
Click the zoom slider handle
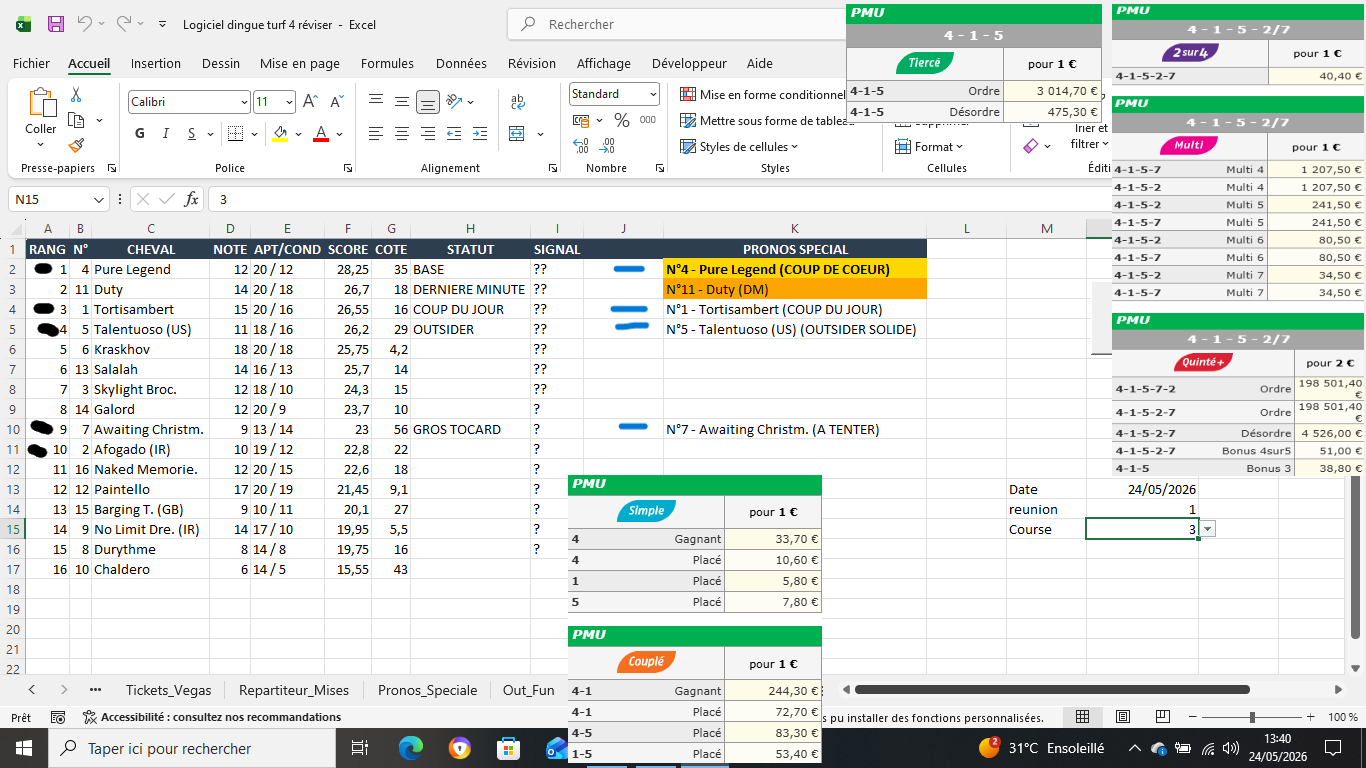[1252, 717]
